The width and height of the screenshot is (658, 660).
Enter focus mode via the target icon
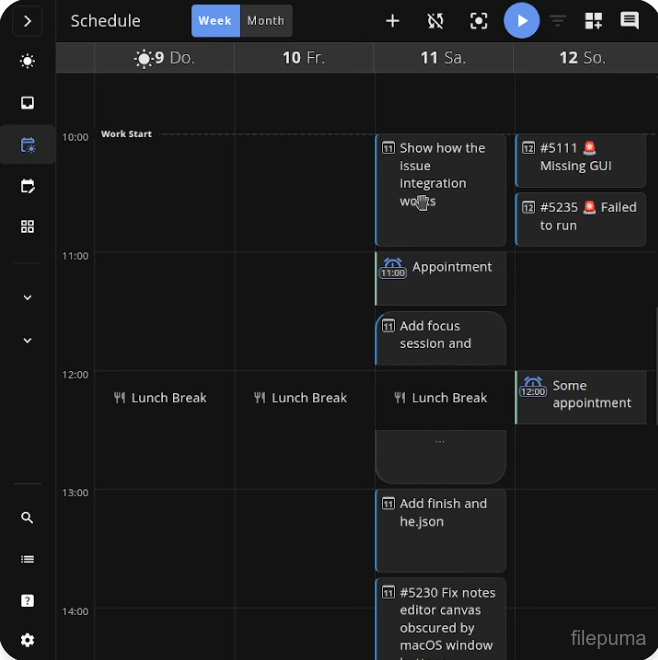click(x=479, y=21)
